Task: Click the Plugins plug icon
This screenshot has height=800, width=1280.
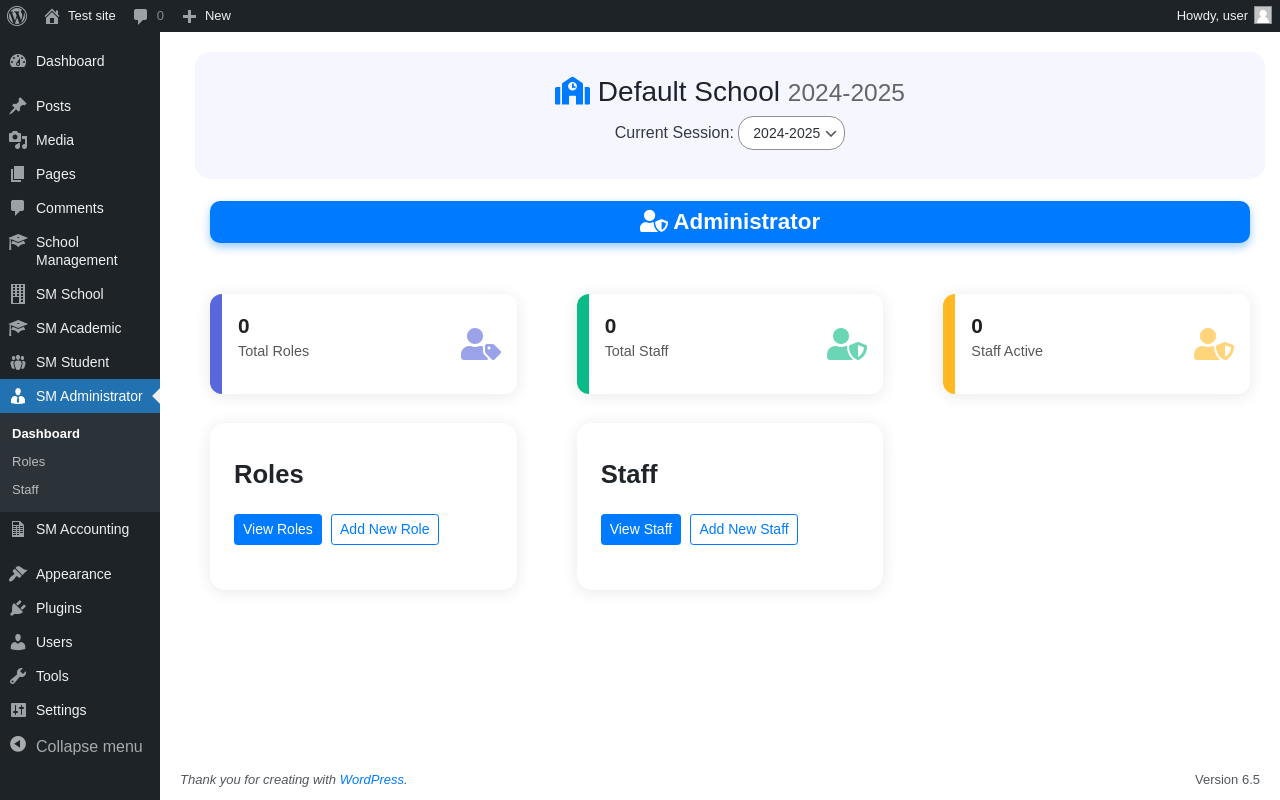Action: 18,608
